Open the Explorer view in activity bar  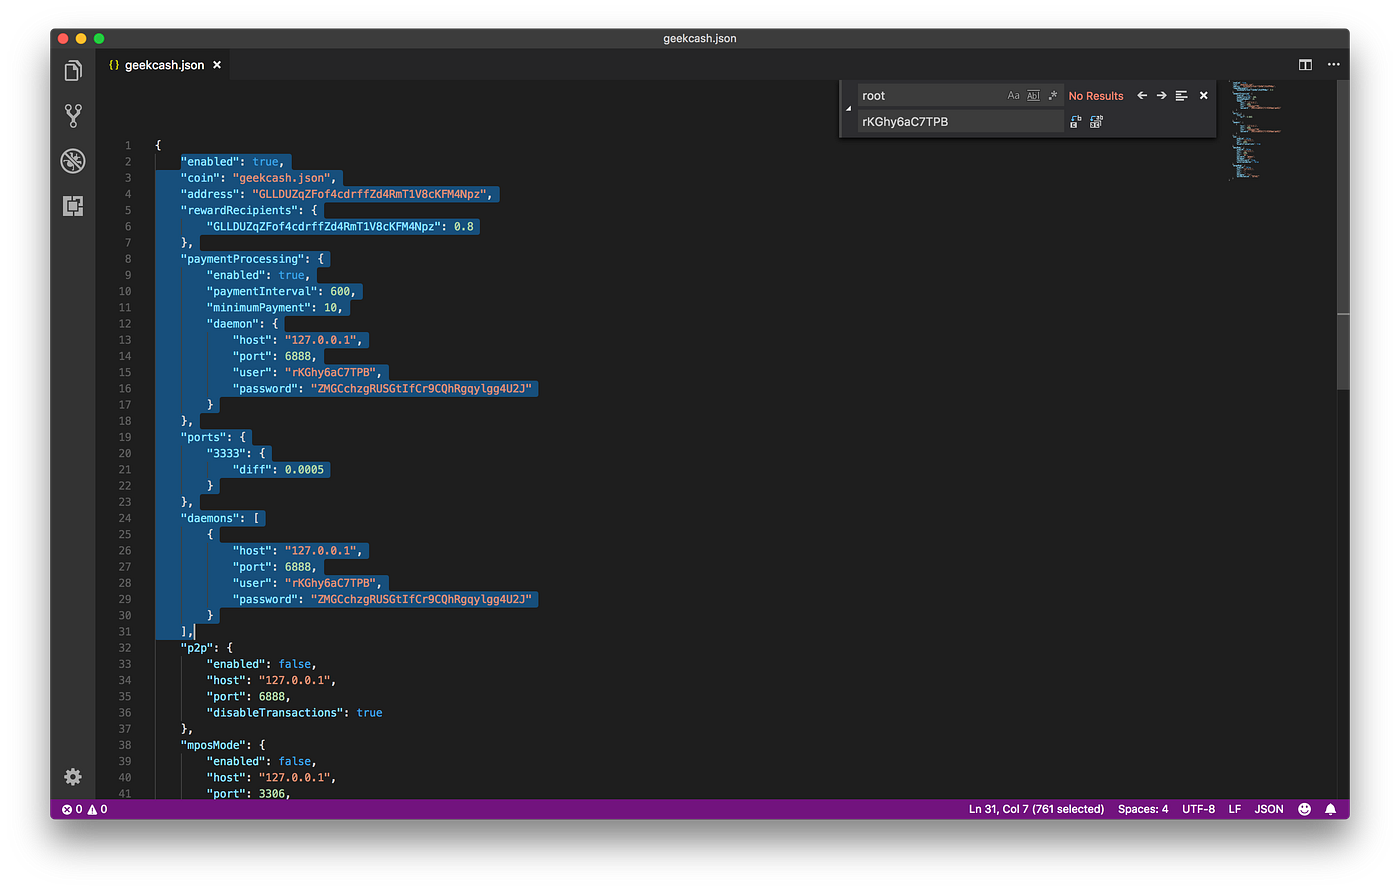[73, 71]
